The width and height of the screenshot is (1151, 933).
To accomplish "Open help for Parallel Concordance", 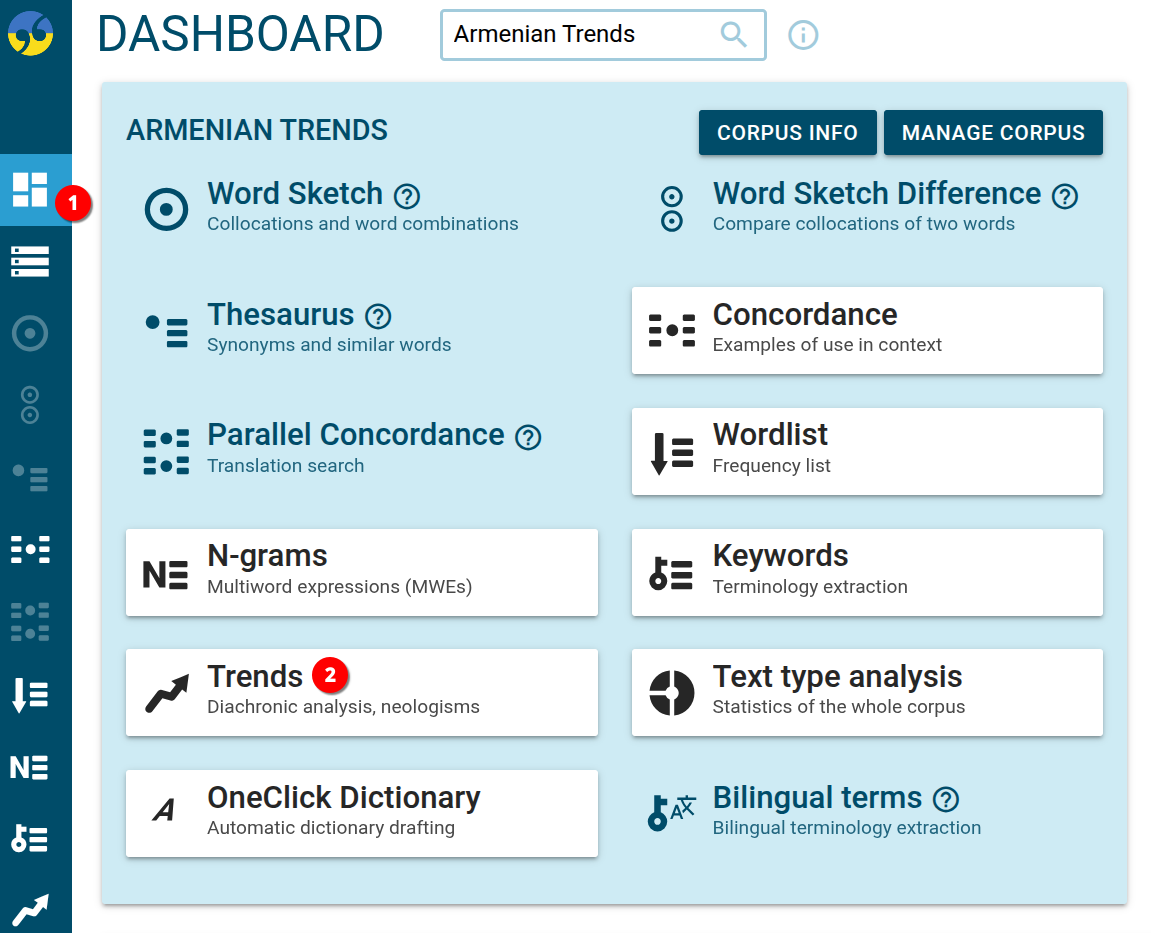I will tap(528, 437).
